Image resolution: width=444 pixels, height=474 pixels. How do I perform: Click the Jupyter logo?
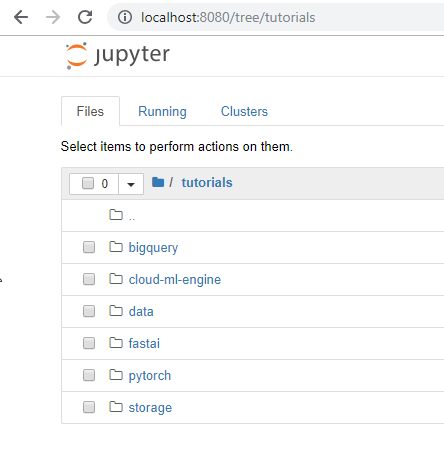coord(118,55)
